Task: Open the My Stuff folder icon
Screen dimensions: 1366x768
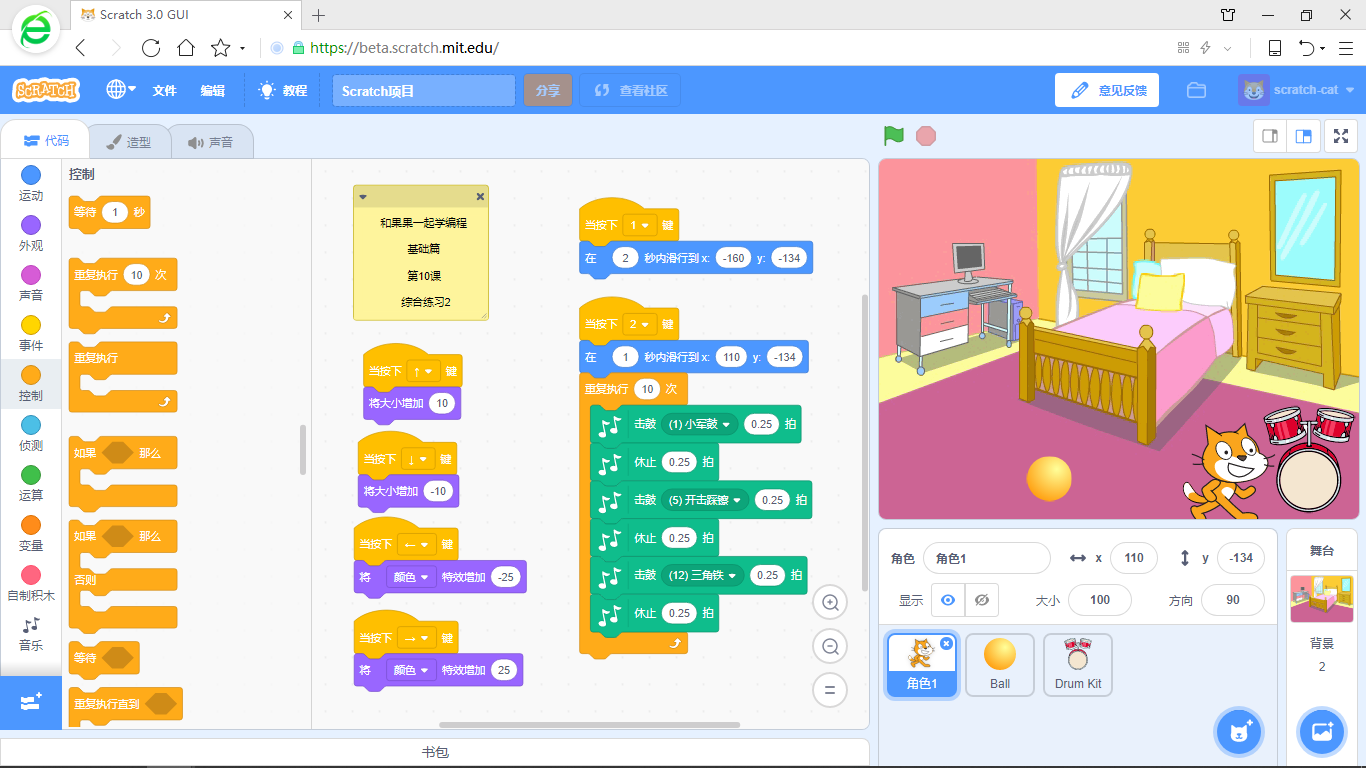Action: pos(1196,90)
